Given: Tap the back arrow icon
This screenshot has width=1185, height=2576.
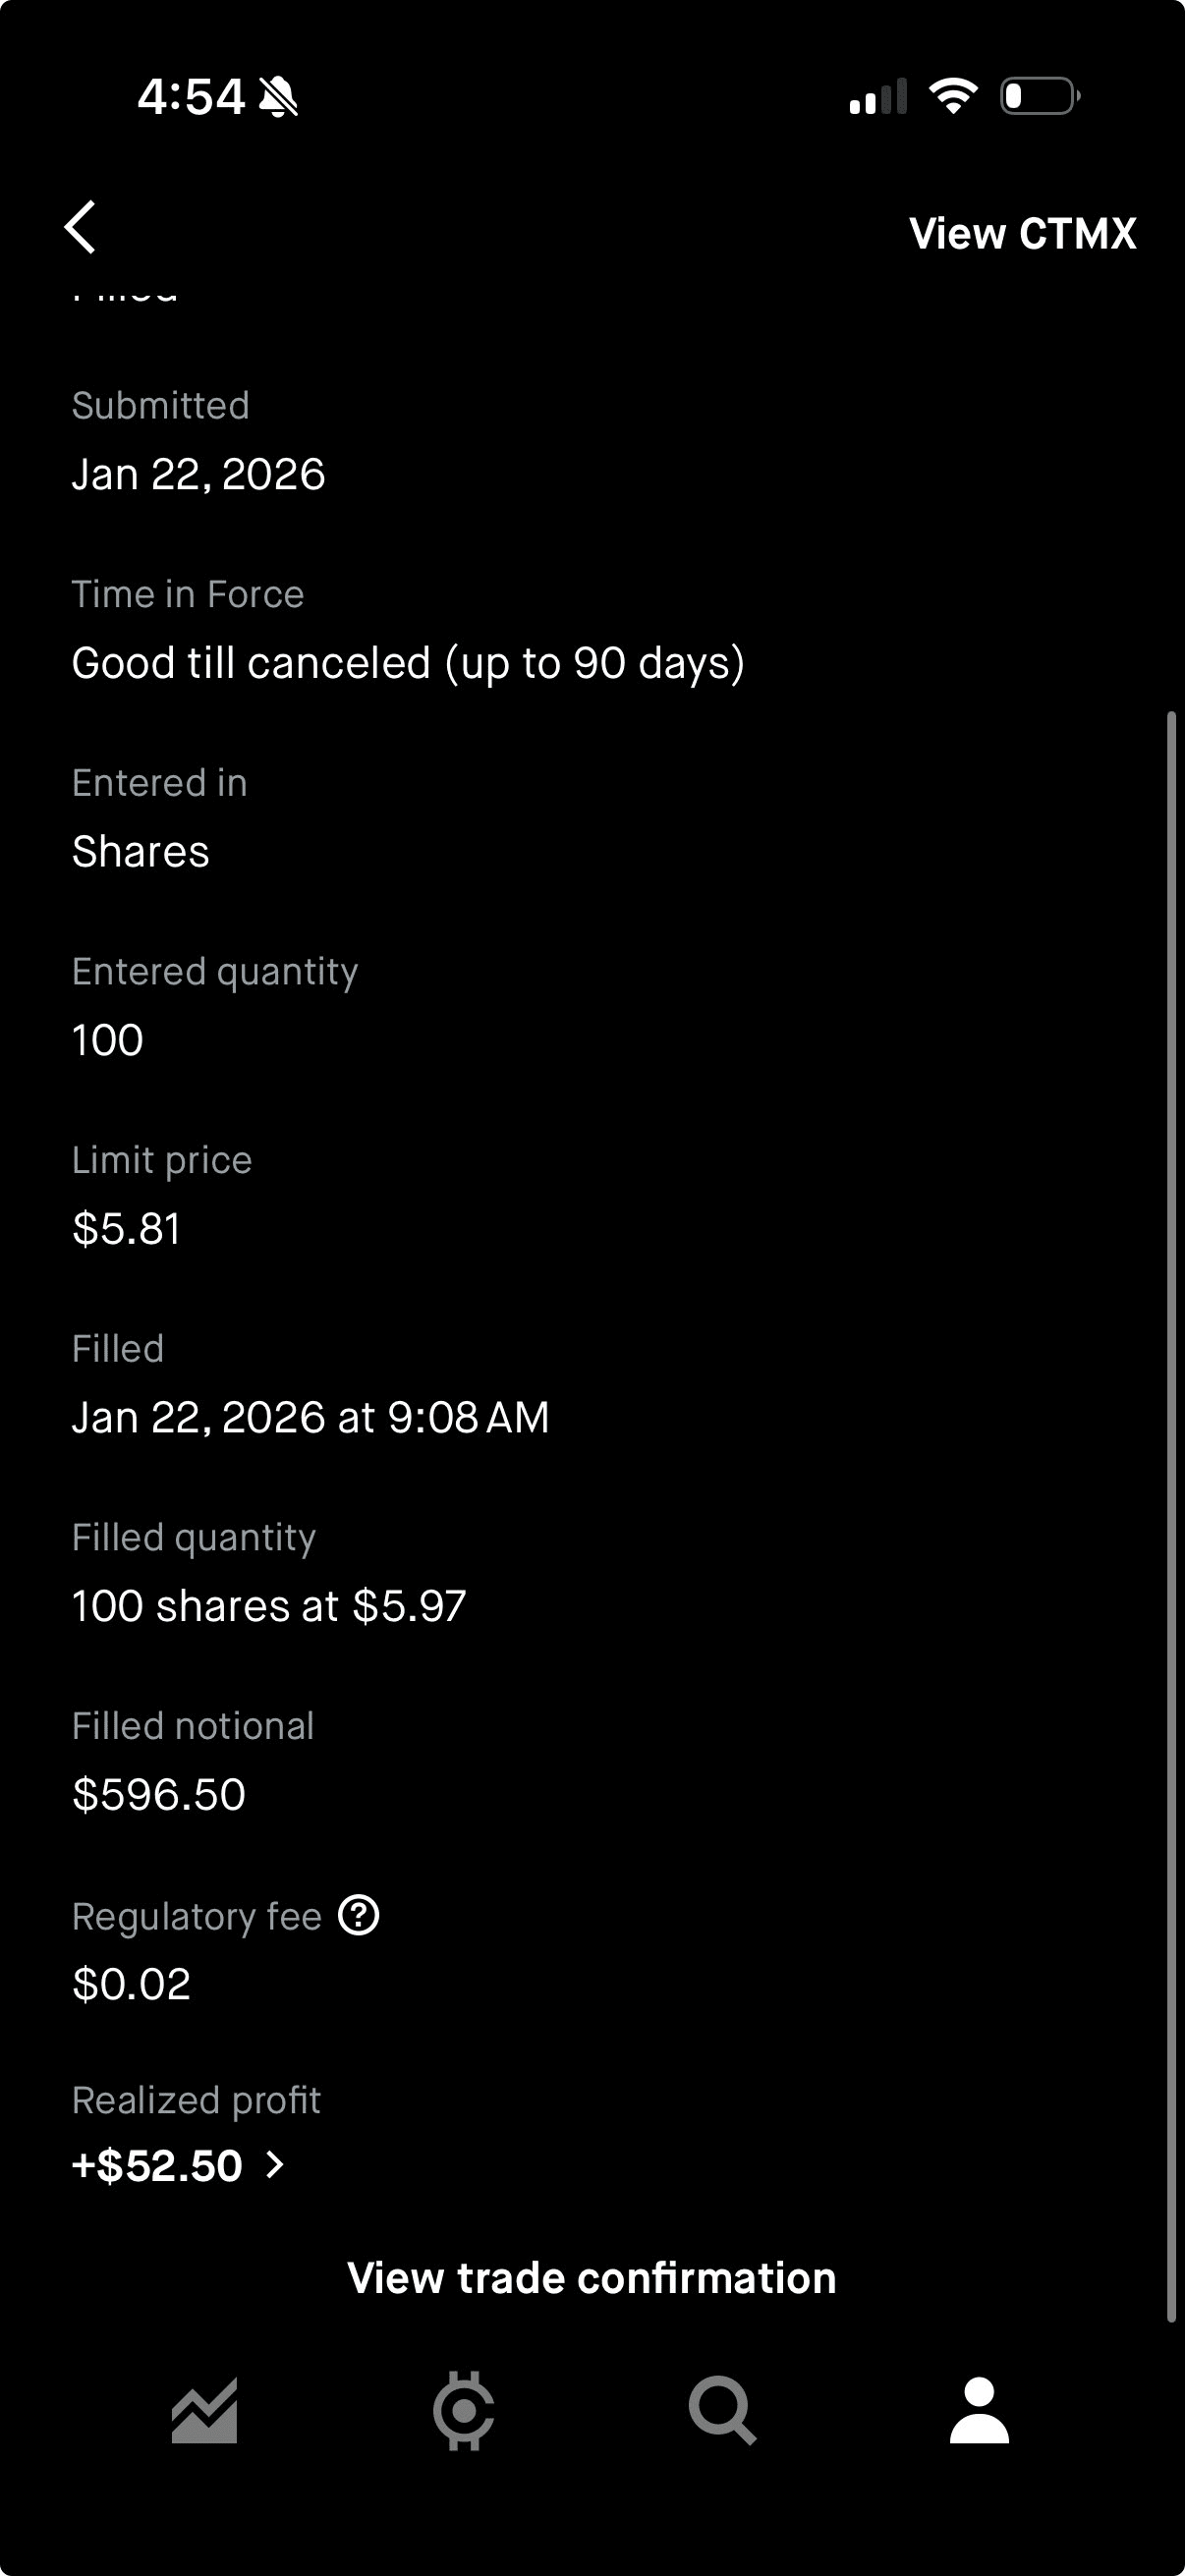Looking at the screenshot, I should [x=80, y=227].
